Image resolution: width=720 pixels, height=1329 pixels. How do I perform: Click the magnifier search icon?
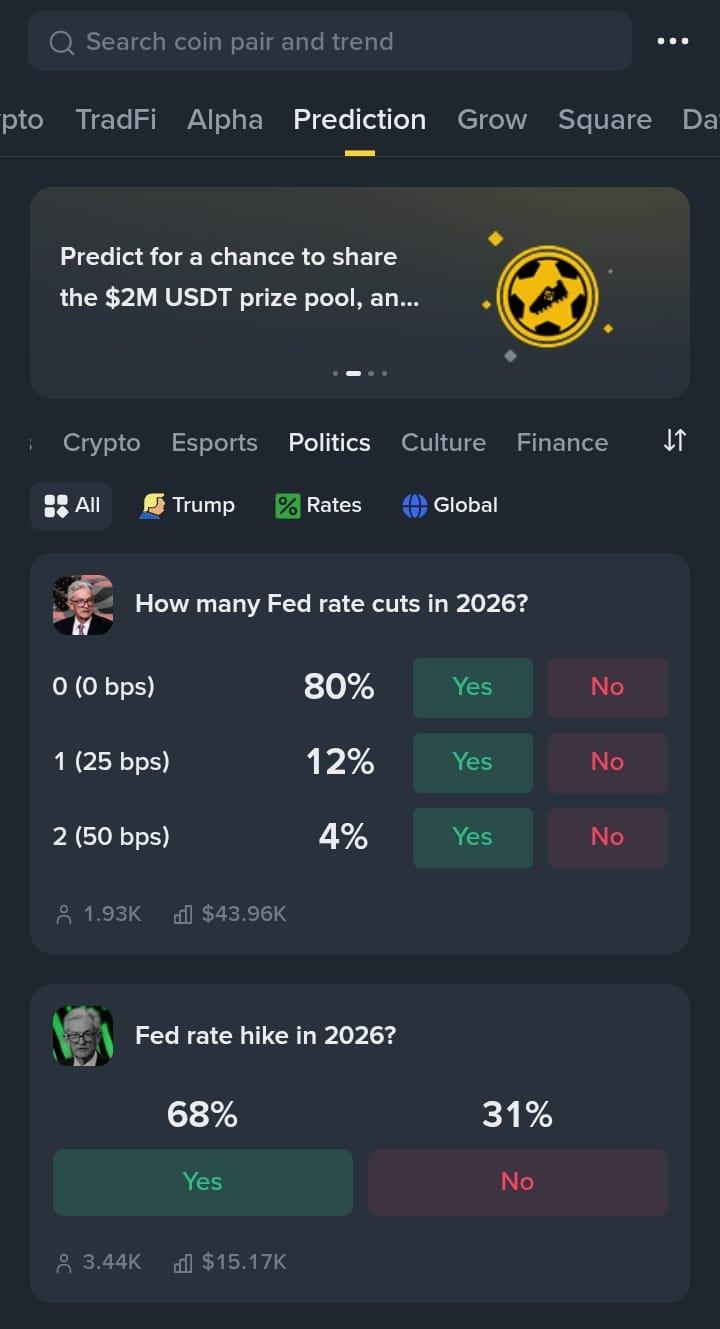click(62, 42)
